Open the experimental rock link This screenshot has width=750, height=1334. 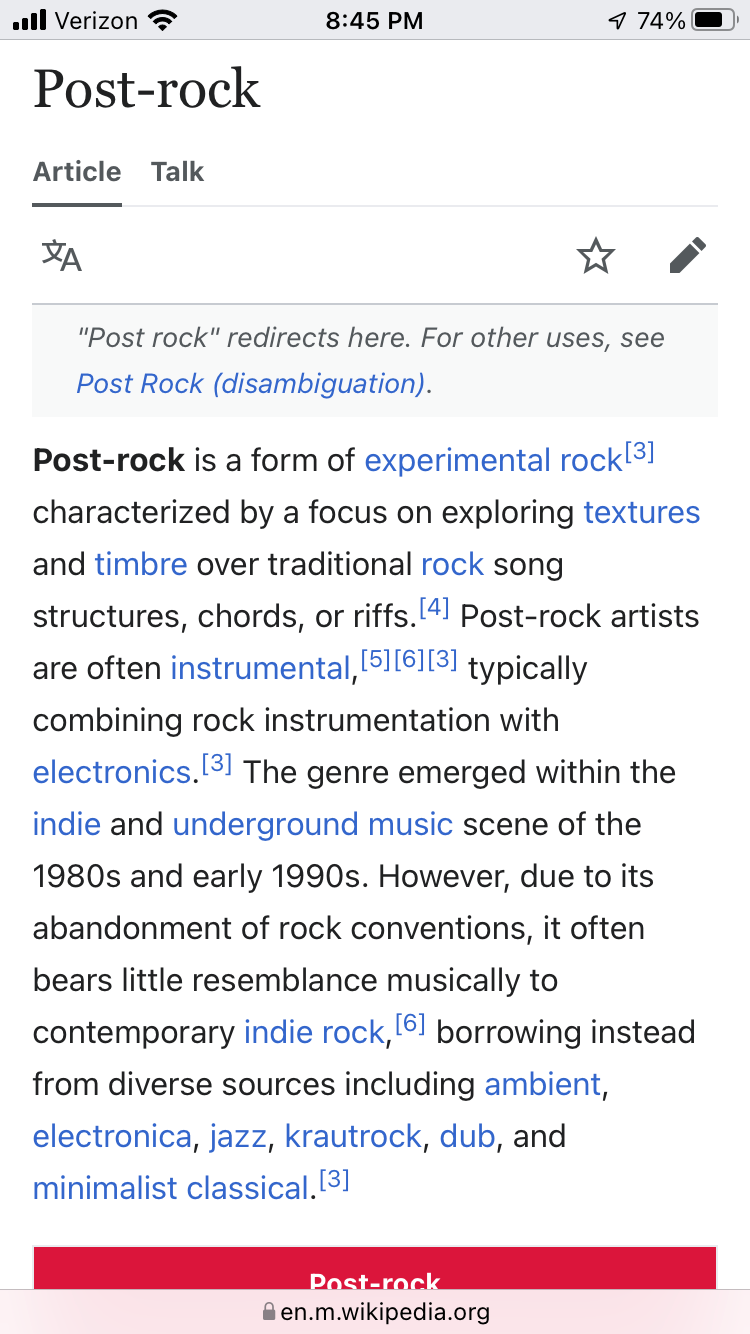pyautogui.click(x=493, y=461)
